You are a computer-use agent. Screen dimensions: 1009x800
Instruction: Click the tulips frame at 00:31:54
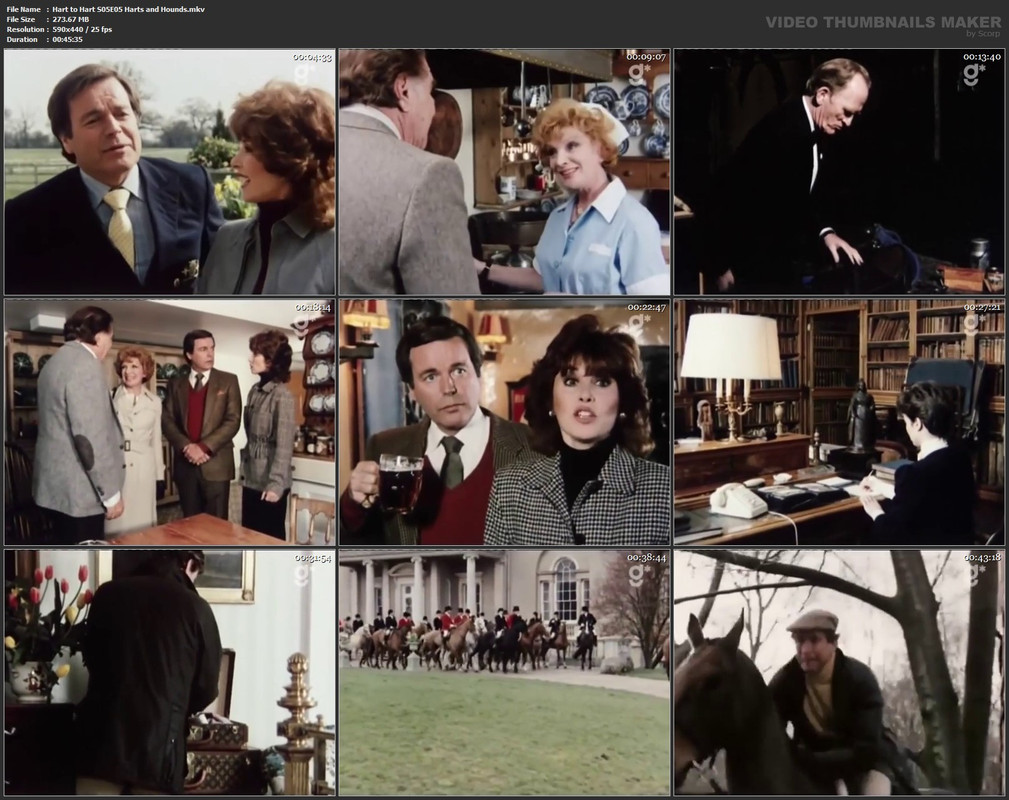pyautogui.click(x=170, y=673)
